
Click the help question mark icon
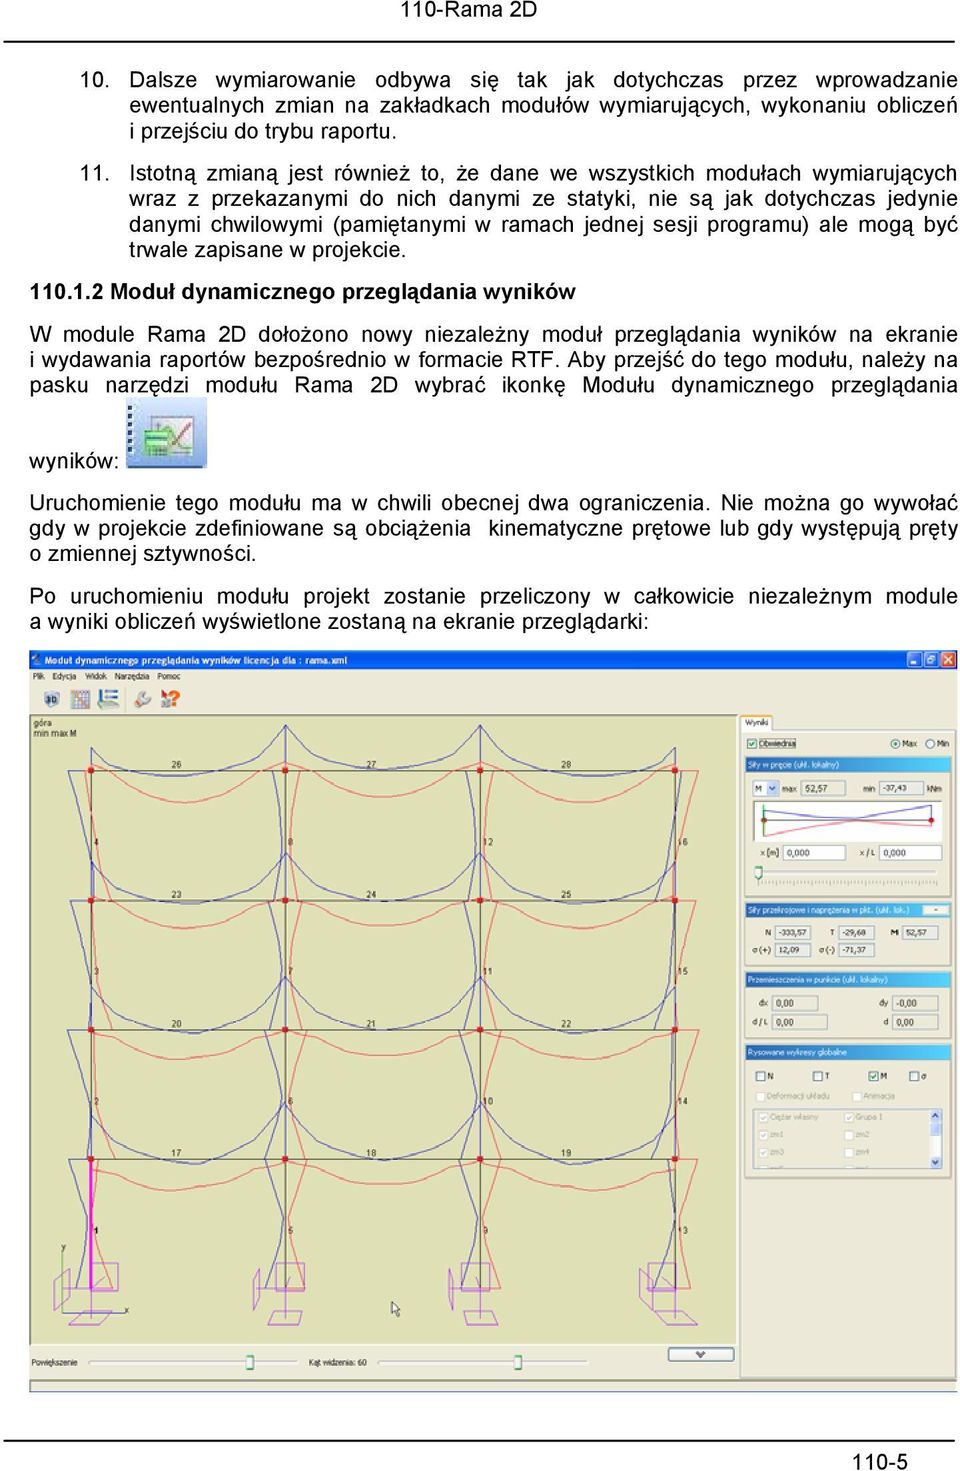click(x=170, y=698)
